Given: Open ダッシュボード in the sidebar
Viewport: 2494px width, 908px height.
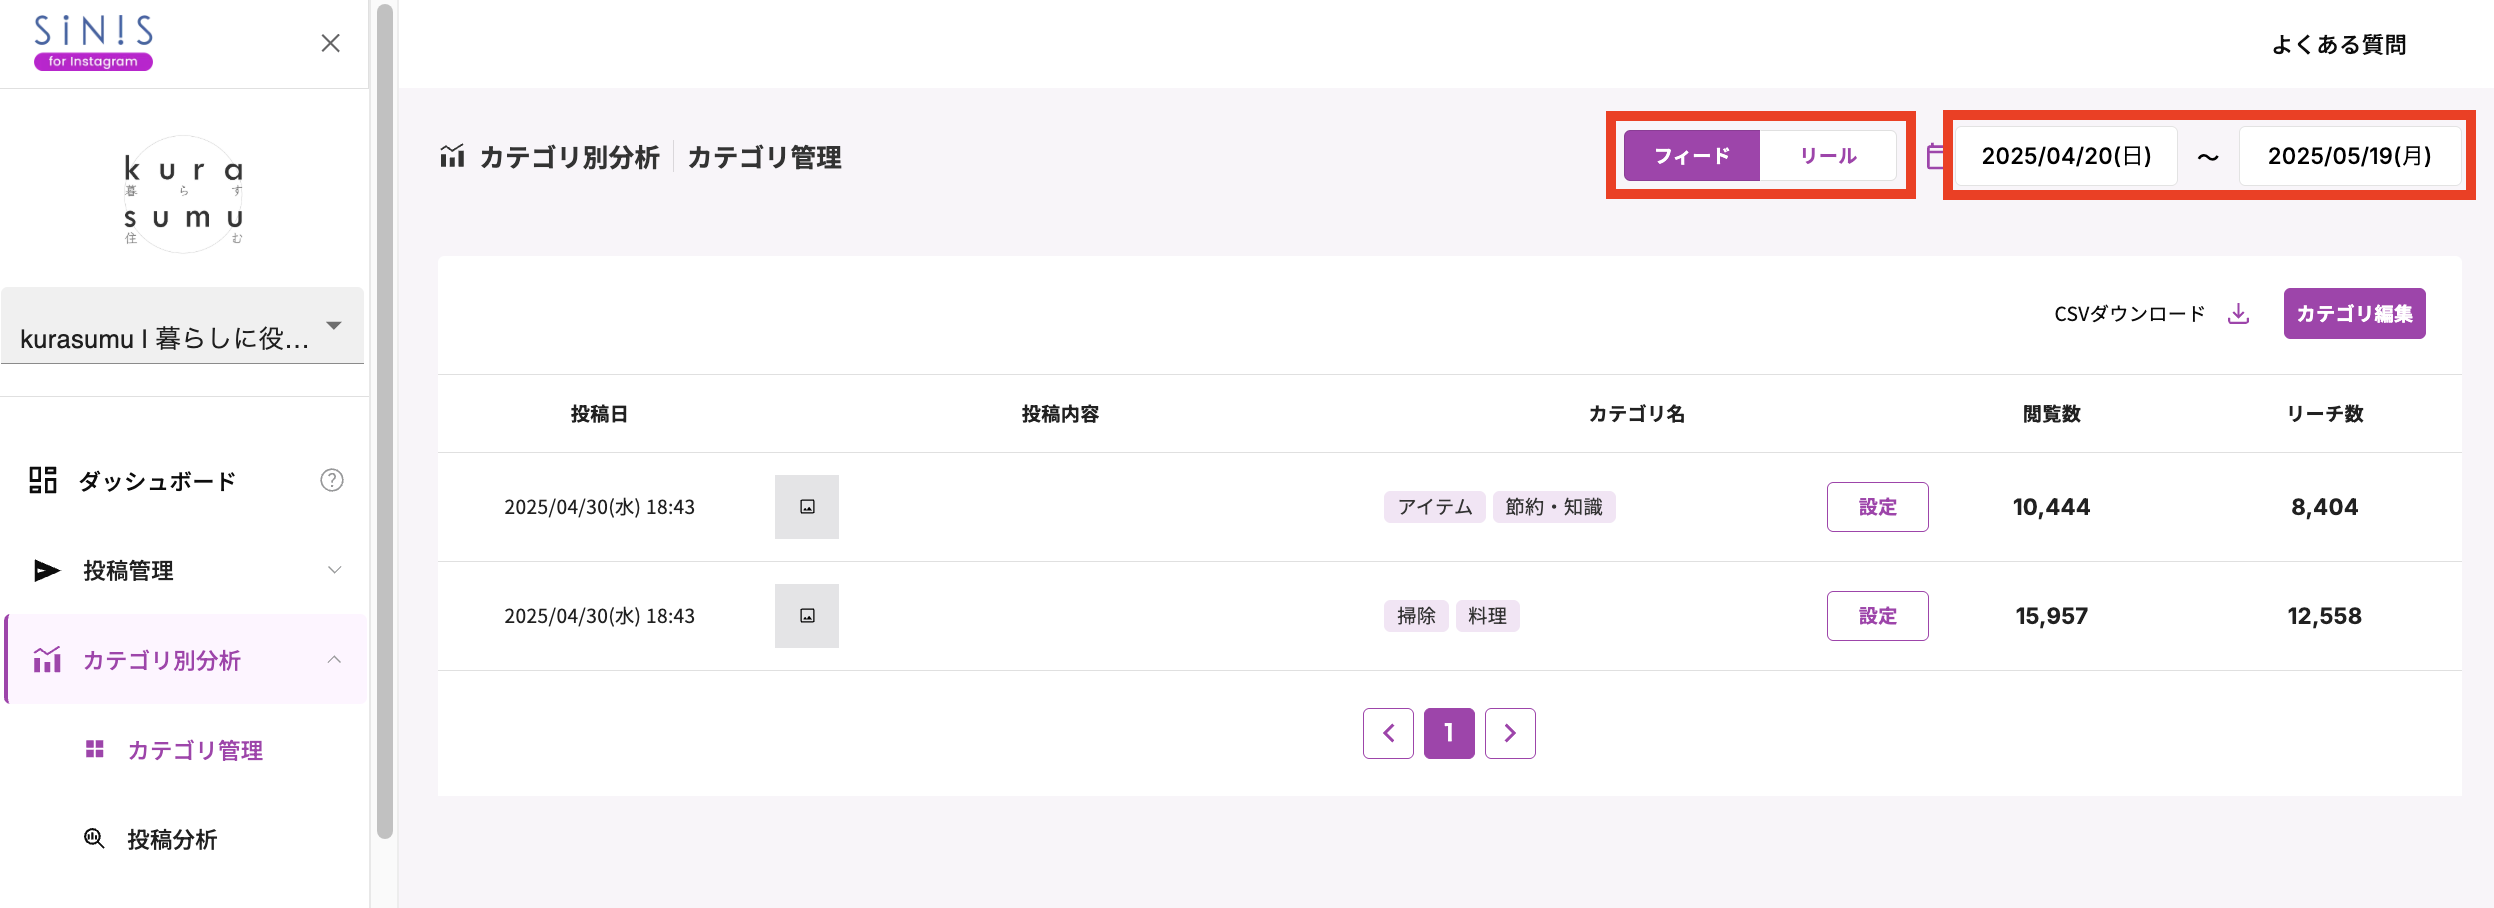Looking at the screenshot, I should (x=157, y=481).
